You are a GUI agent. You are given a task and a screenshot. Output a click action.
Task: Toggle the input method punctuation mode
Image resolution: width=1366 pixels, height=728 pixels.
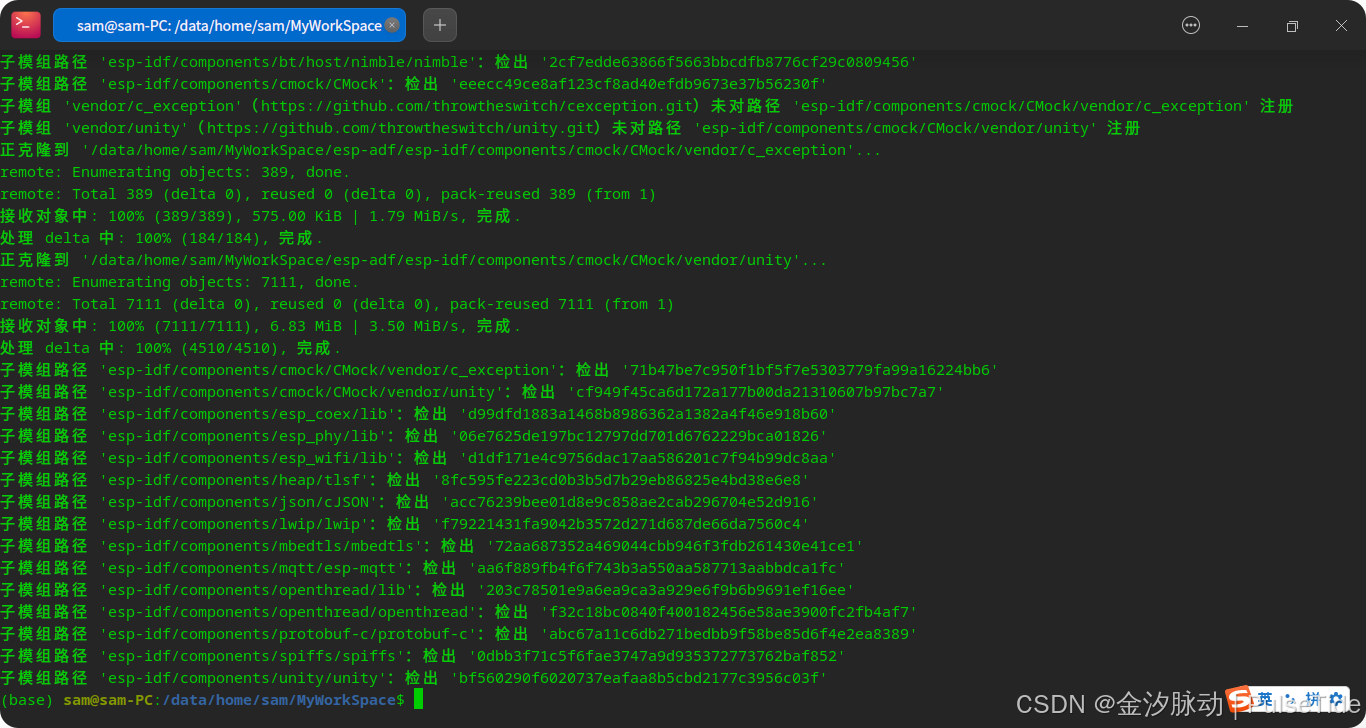[x=1290, y=699]
